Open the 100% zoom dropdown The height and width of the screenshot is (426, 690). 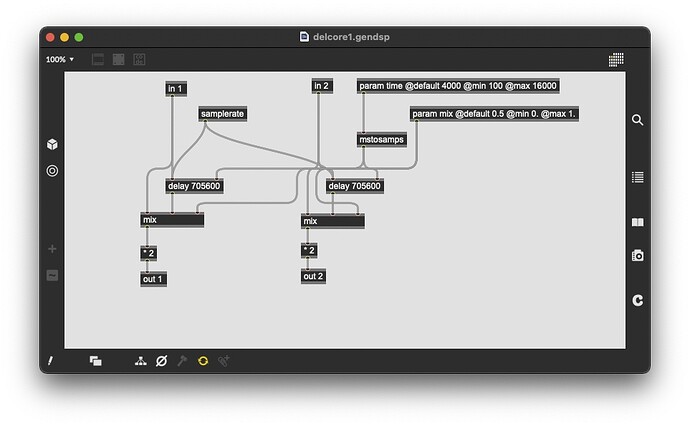click(60, 59)
